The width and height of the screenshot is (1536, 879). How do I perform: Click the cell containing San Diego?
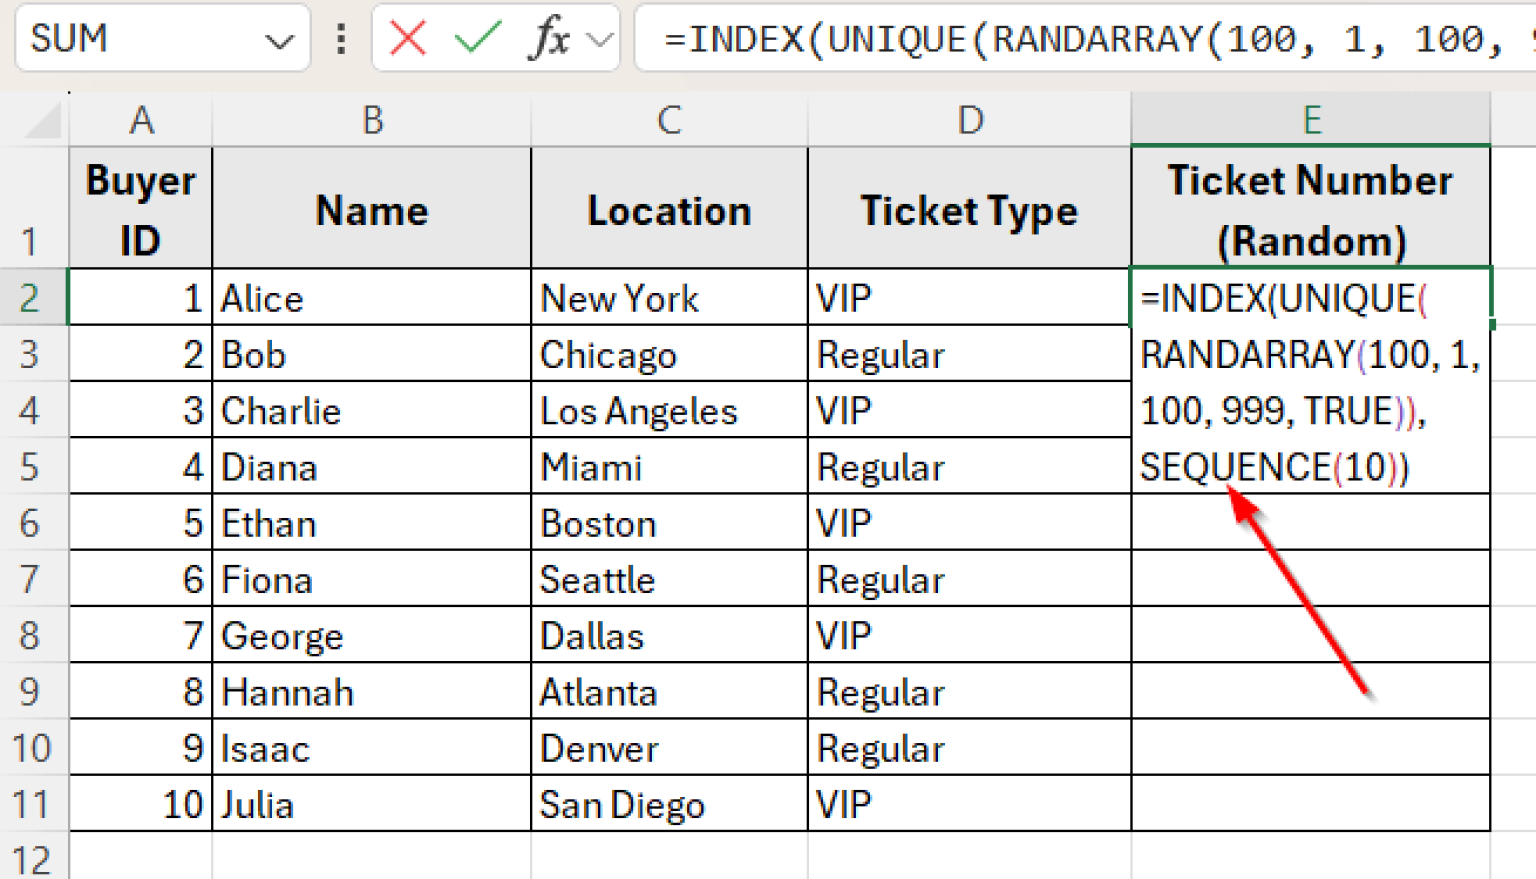click(x=668, y=803)
